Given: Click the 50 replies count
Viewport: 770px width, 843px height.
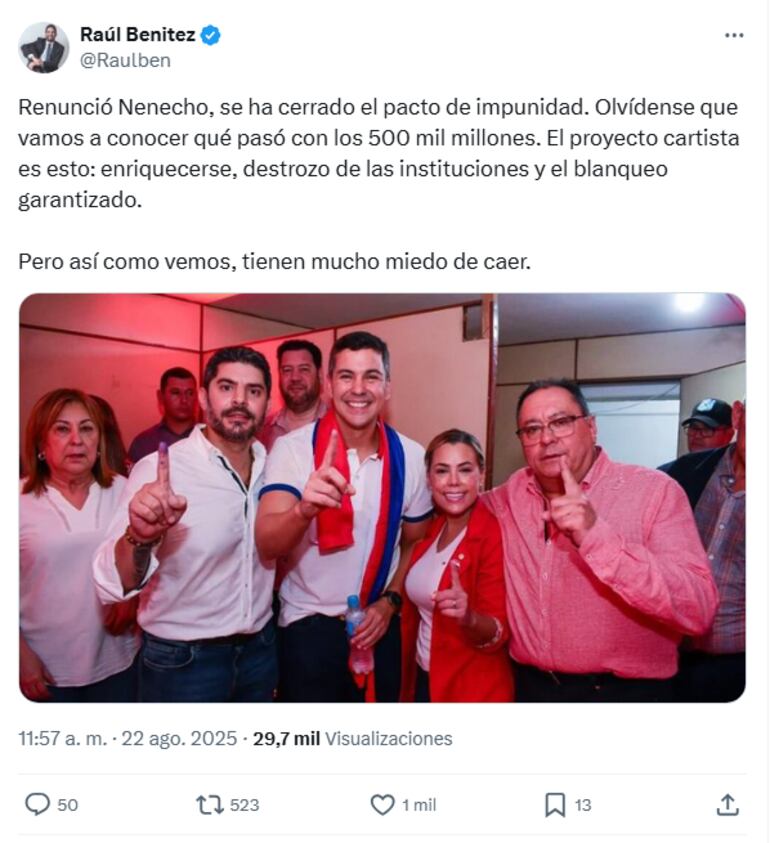Looking at the screenshot, I should point(68,805).
